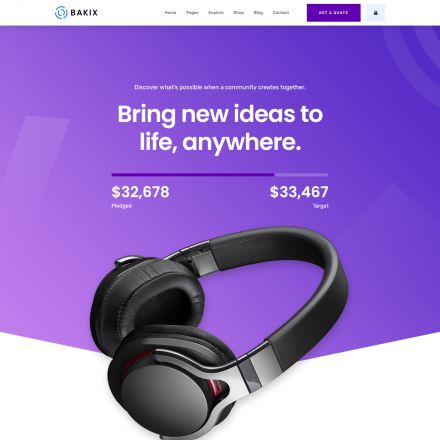Click the Bakix circular logo icon
The height and width of the screenshot is (440, 440).
coord(61,13)
